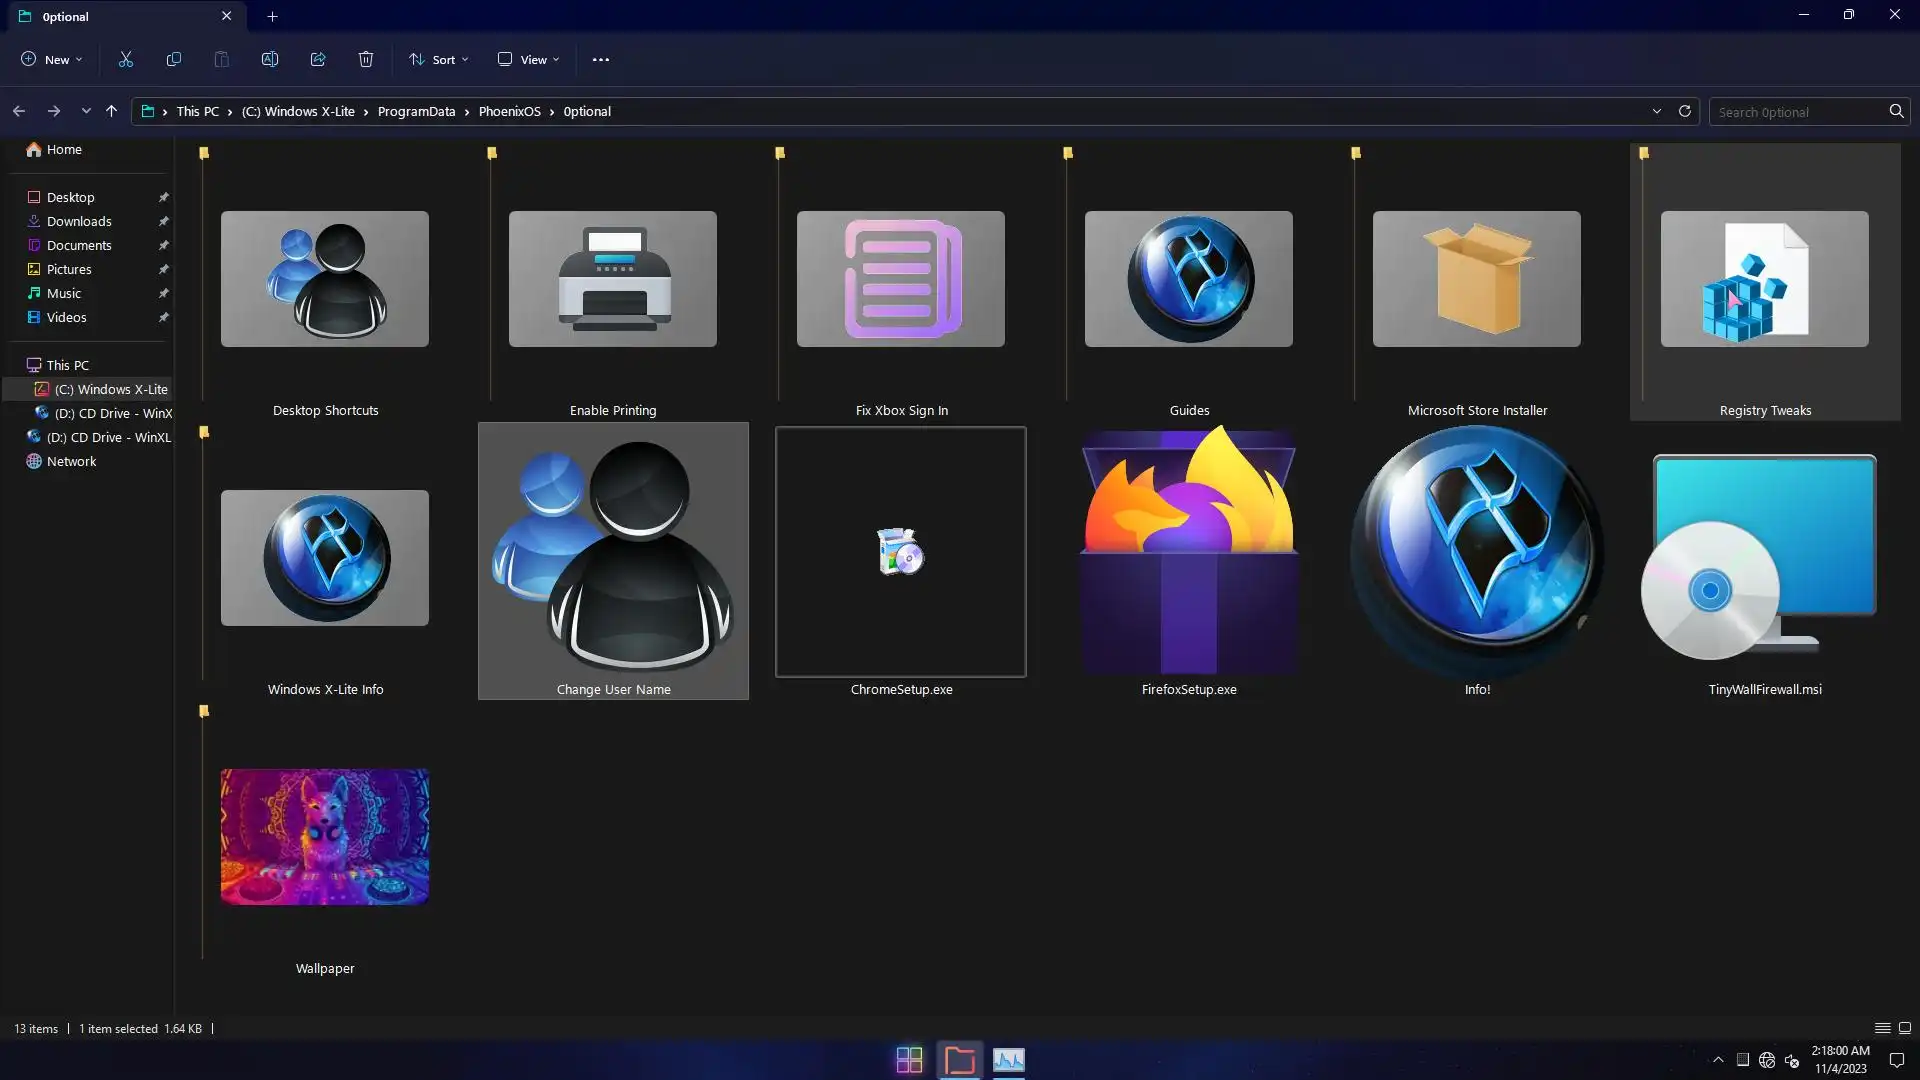This screenshot has height=1080, width=1920.
Task: Open FirefoxSetup.exe installer icon
Action: (x=1188, y=551)
